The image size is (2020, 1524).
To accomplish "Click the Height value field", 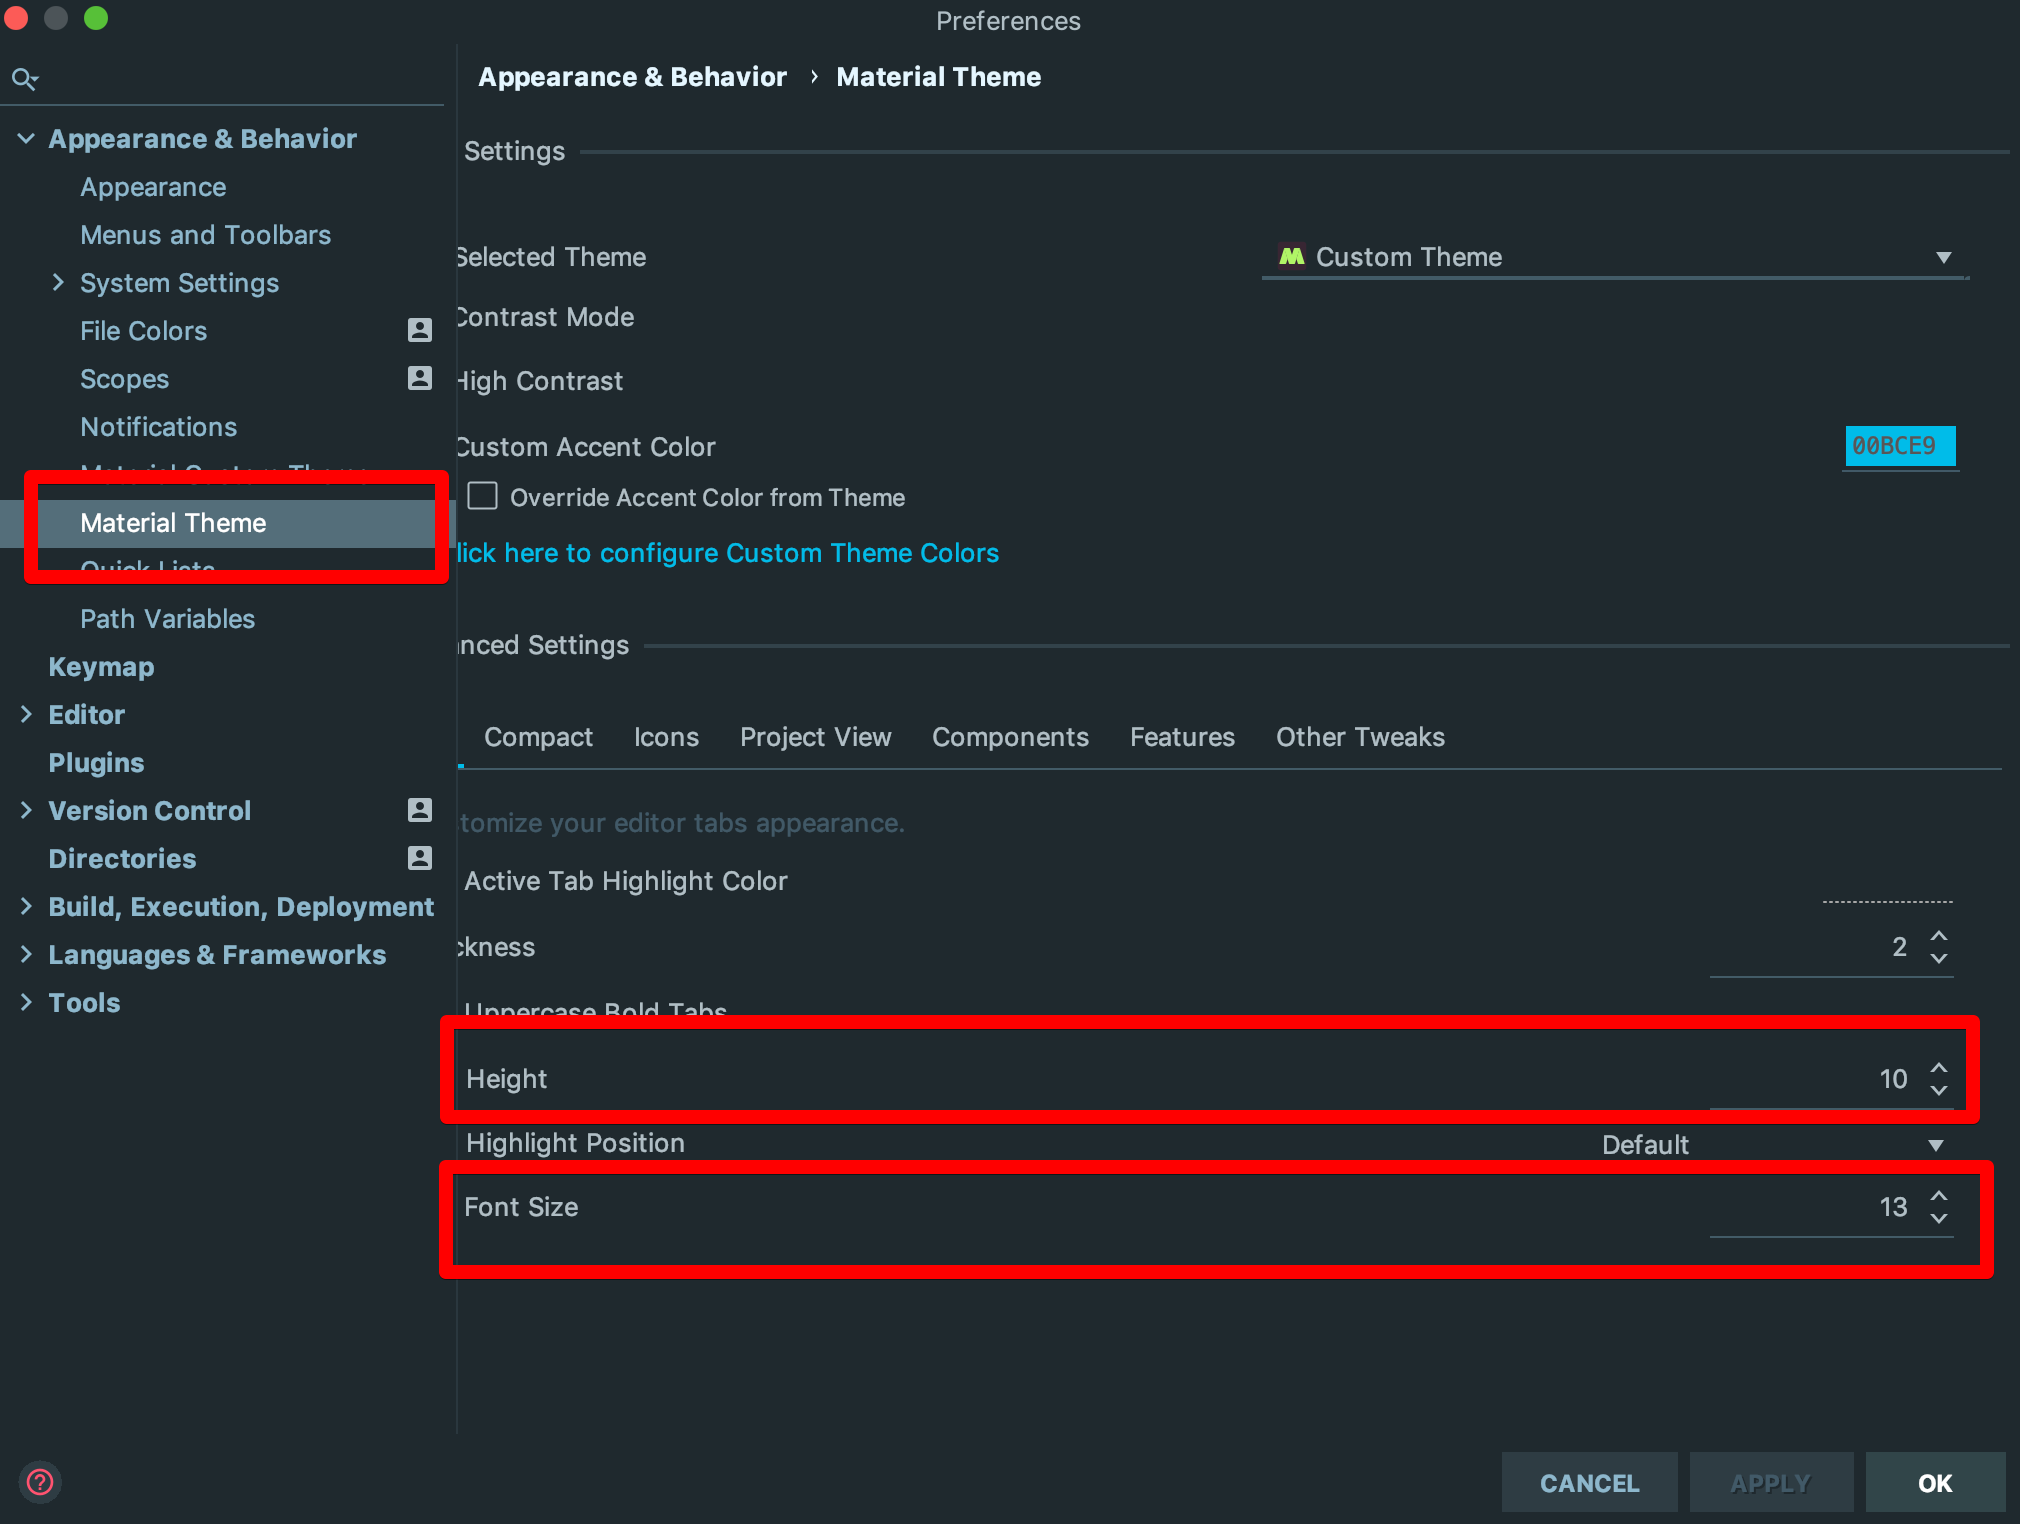I will coord(1818,1079).
